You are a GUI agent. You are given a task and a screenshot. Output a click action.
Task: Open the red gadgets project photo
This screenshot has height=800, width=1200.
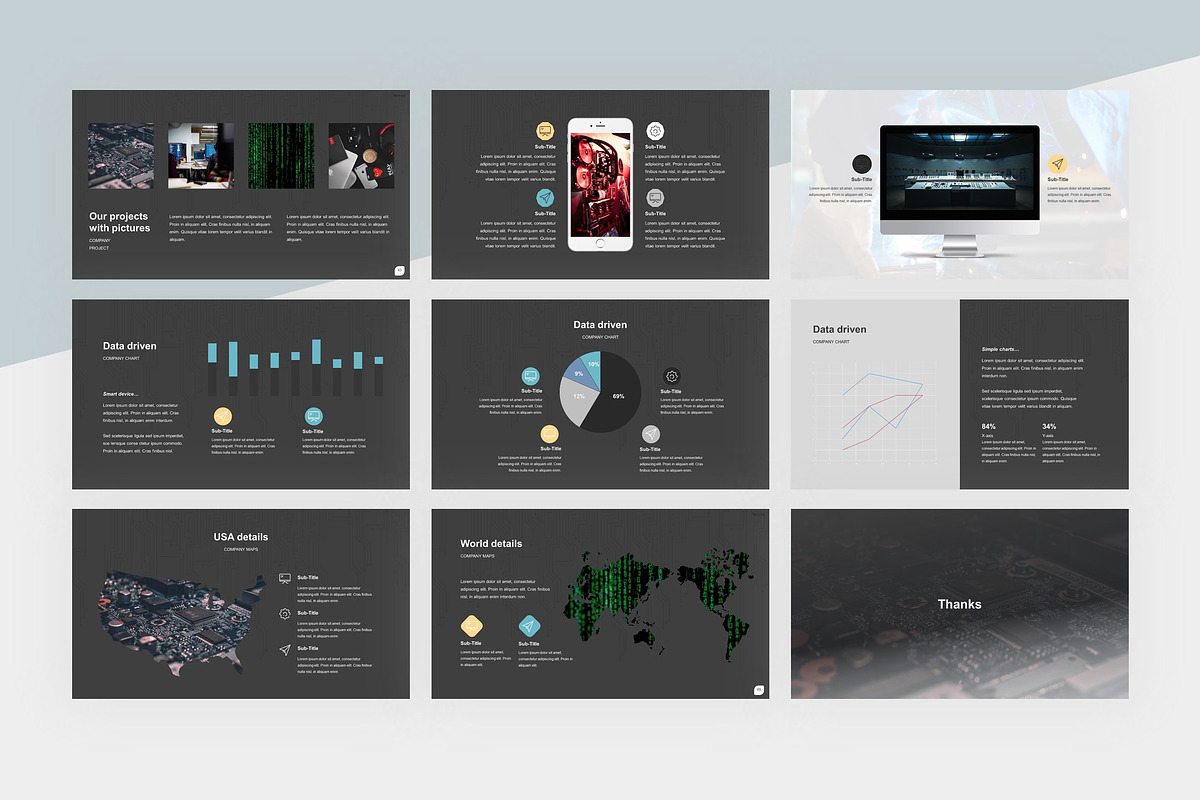tap(361, 155)
